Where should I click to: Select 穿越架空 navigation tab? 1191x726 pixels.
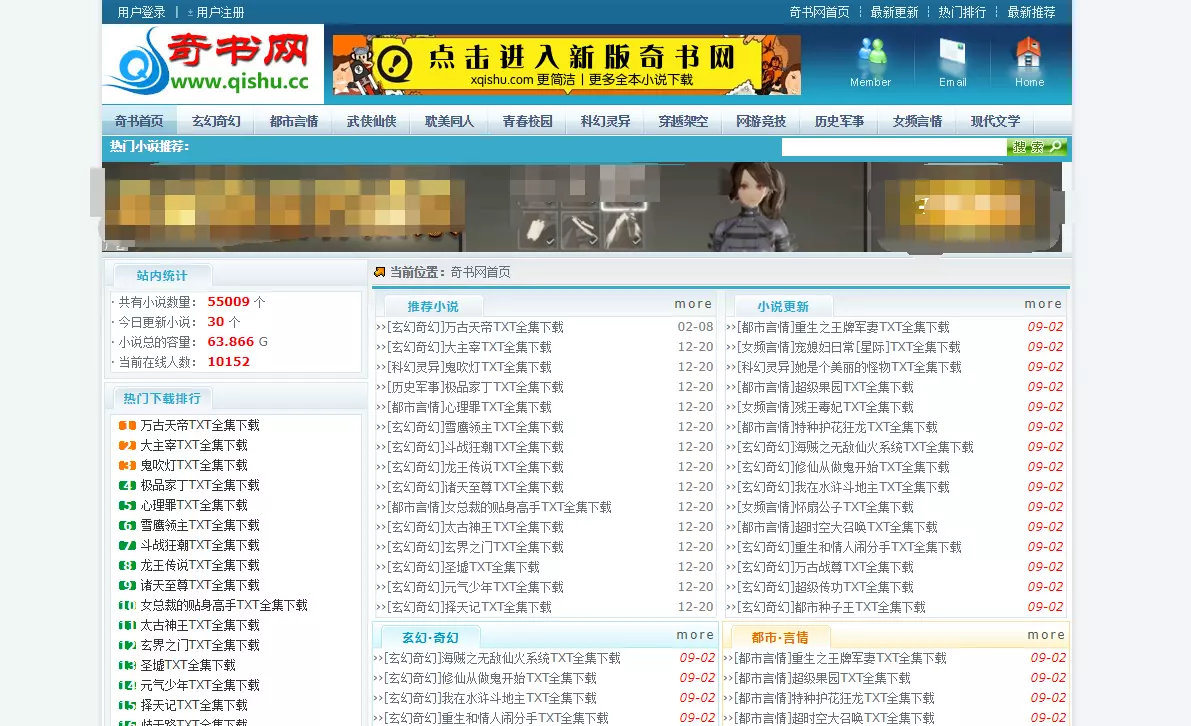[x=683, y=121]
